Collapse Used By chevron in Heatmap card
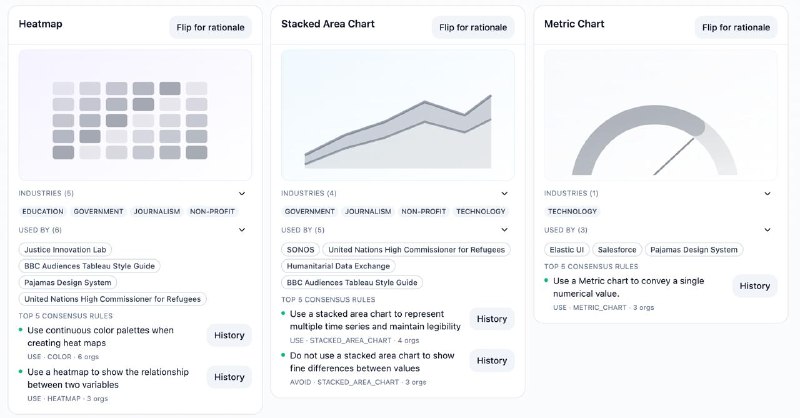800x418 pixels. click(x=242, y=230)
